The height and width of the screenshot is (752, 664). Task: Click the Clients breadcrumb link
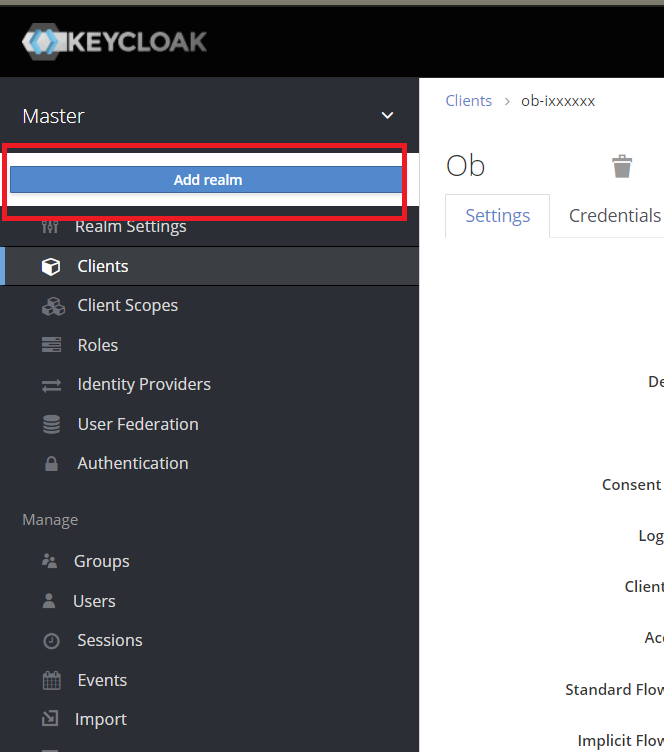(468, 101)
